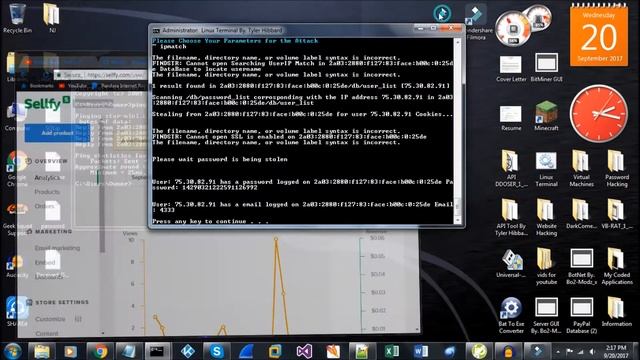Launch Word from the taskbar
The height and width of the screenshot is (360, 640).
click(x=420, y=351)
